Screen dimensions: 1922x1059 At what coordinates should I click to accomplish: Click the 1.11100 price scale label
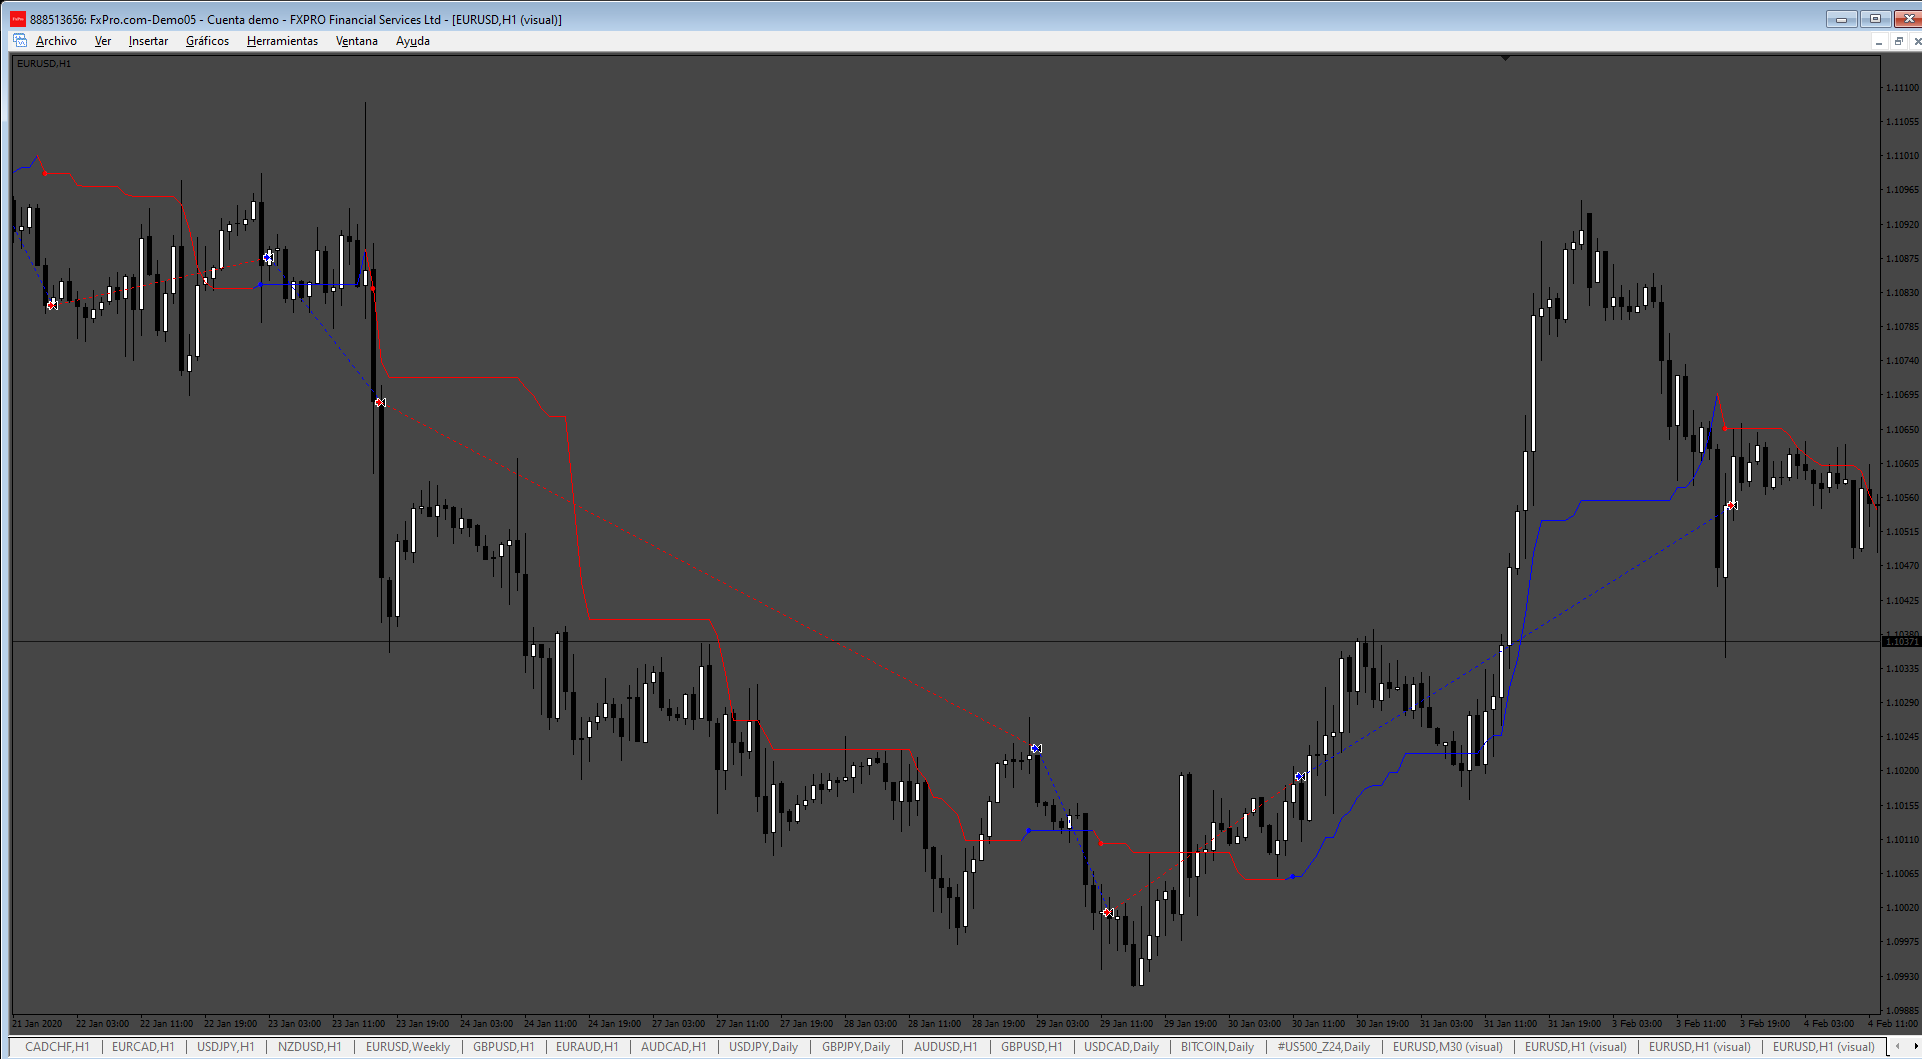tap(1902, 88)
